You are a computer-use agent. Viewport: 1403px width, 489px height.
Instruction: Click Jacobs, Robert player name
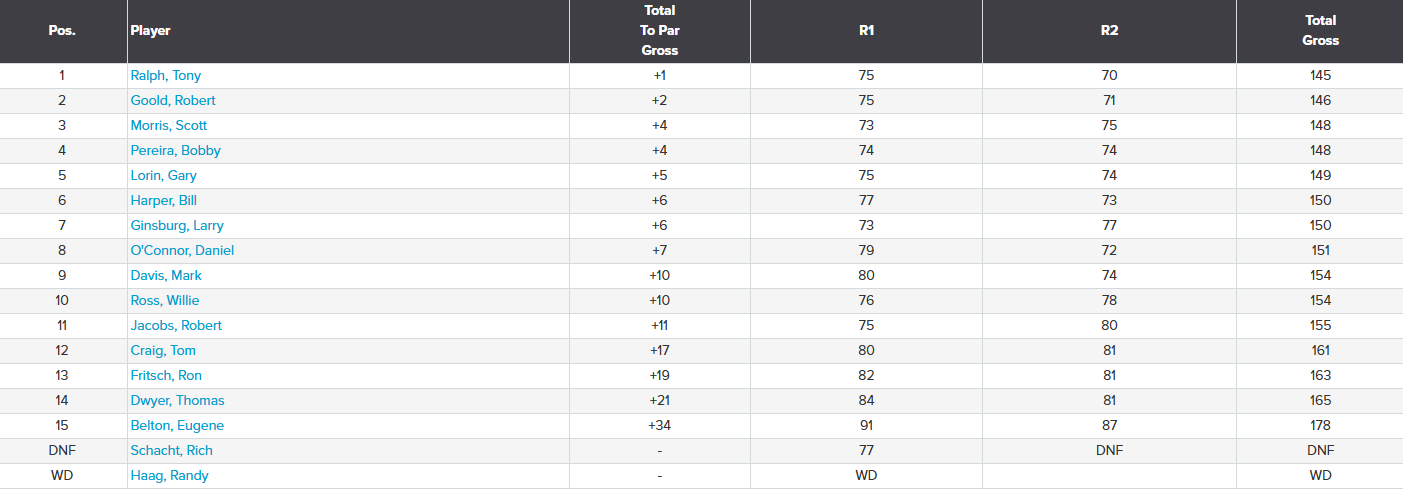tap(176, 325)
